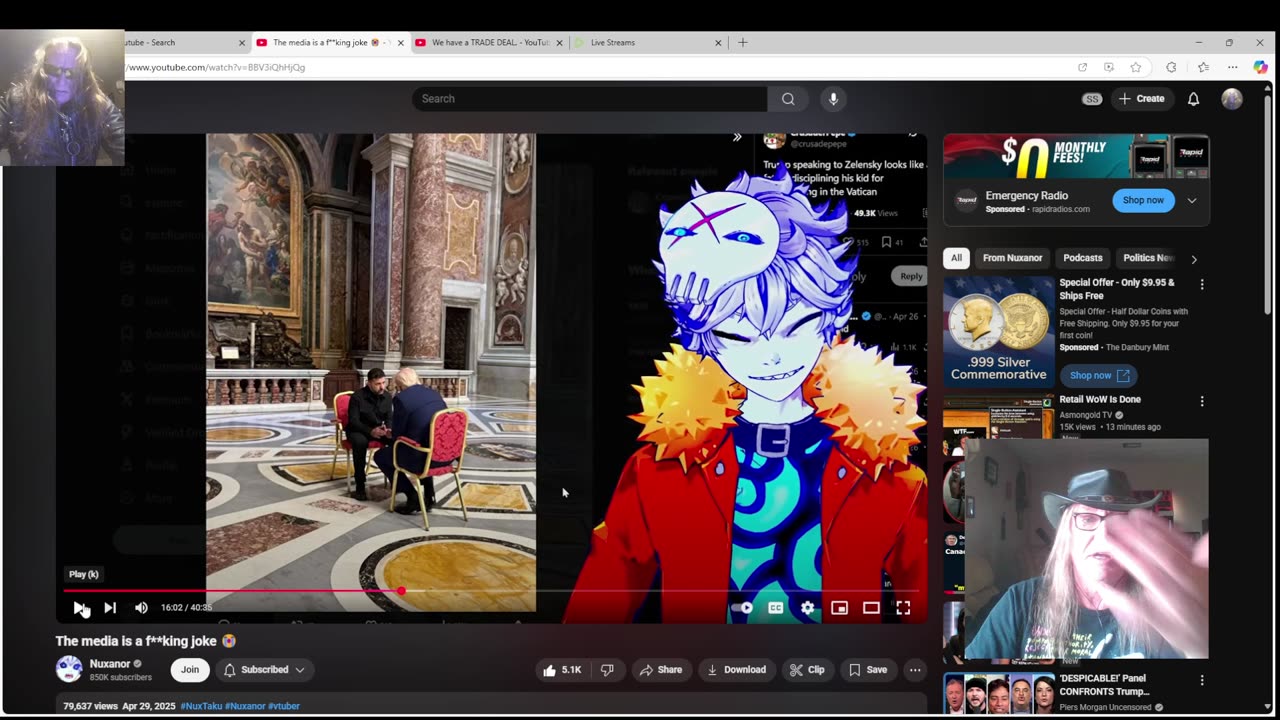Start voice search with microphone icon
The image size is (1280, 720).
click(x=833, y=99)
